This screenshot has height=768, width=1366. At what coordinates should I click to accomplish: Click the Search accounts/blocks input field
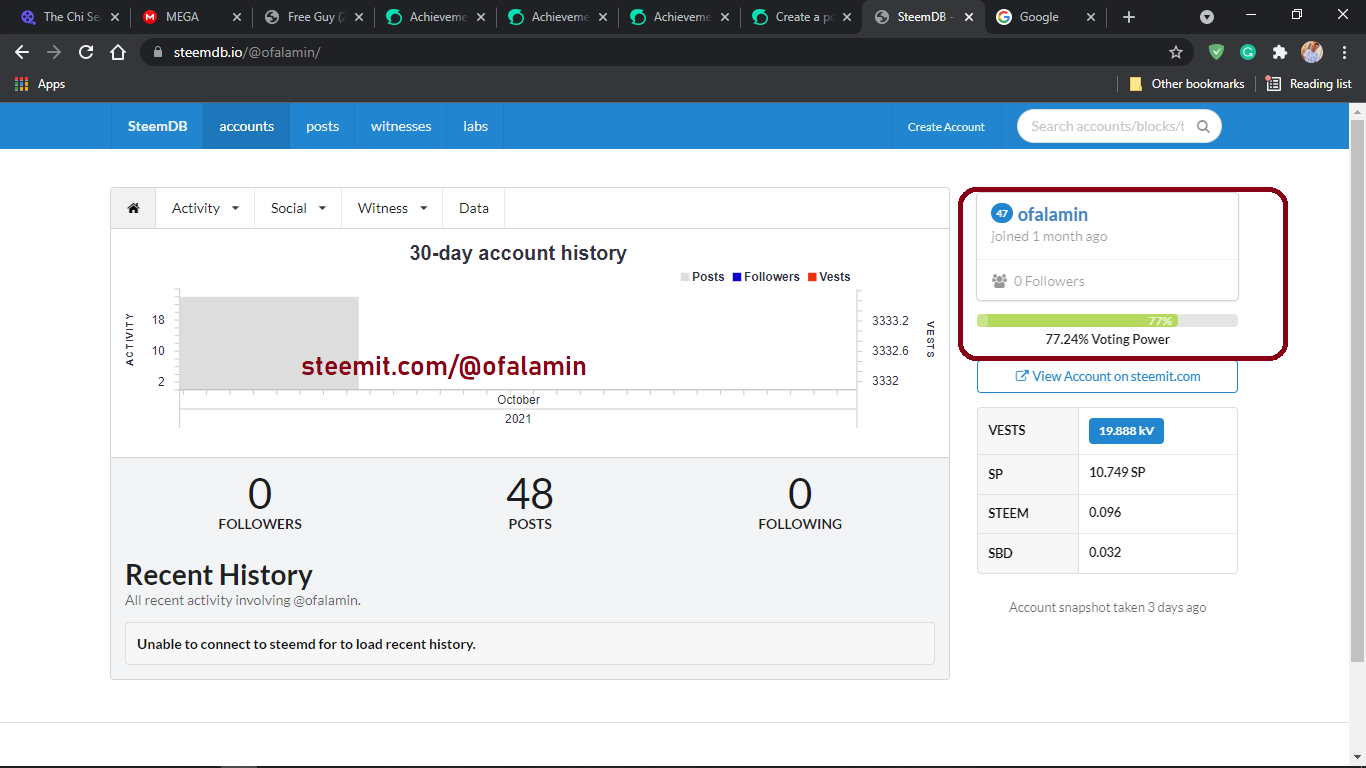click(1107, 126)
